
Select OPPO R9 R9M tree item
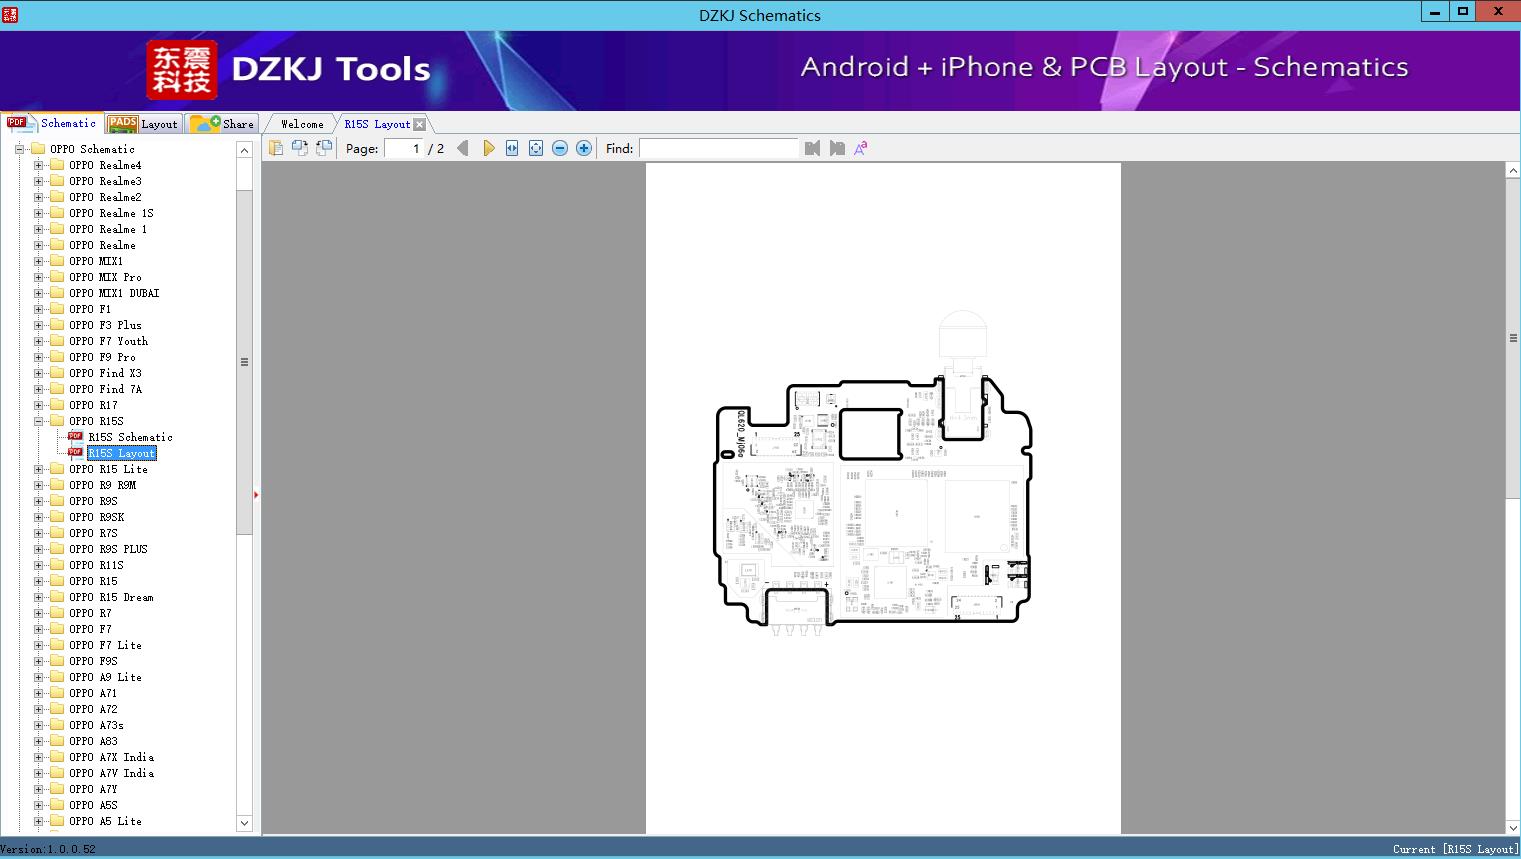(x=102, y=485)
